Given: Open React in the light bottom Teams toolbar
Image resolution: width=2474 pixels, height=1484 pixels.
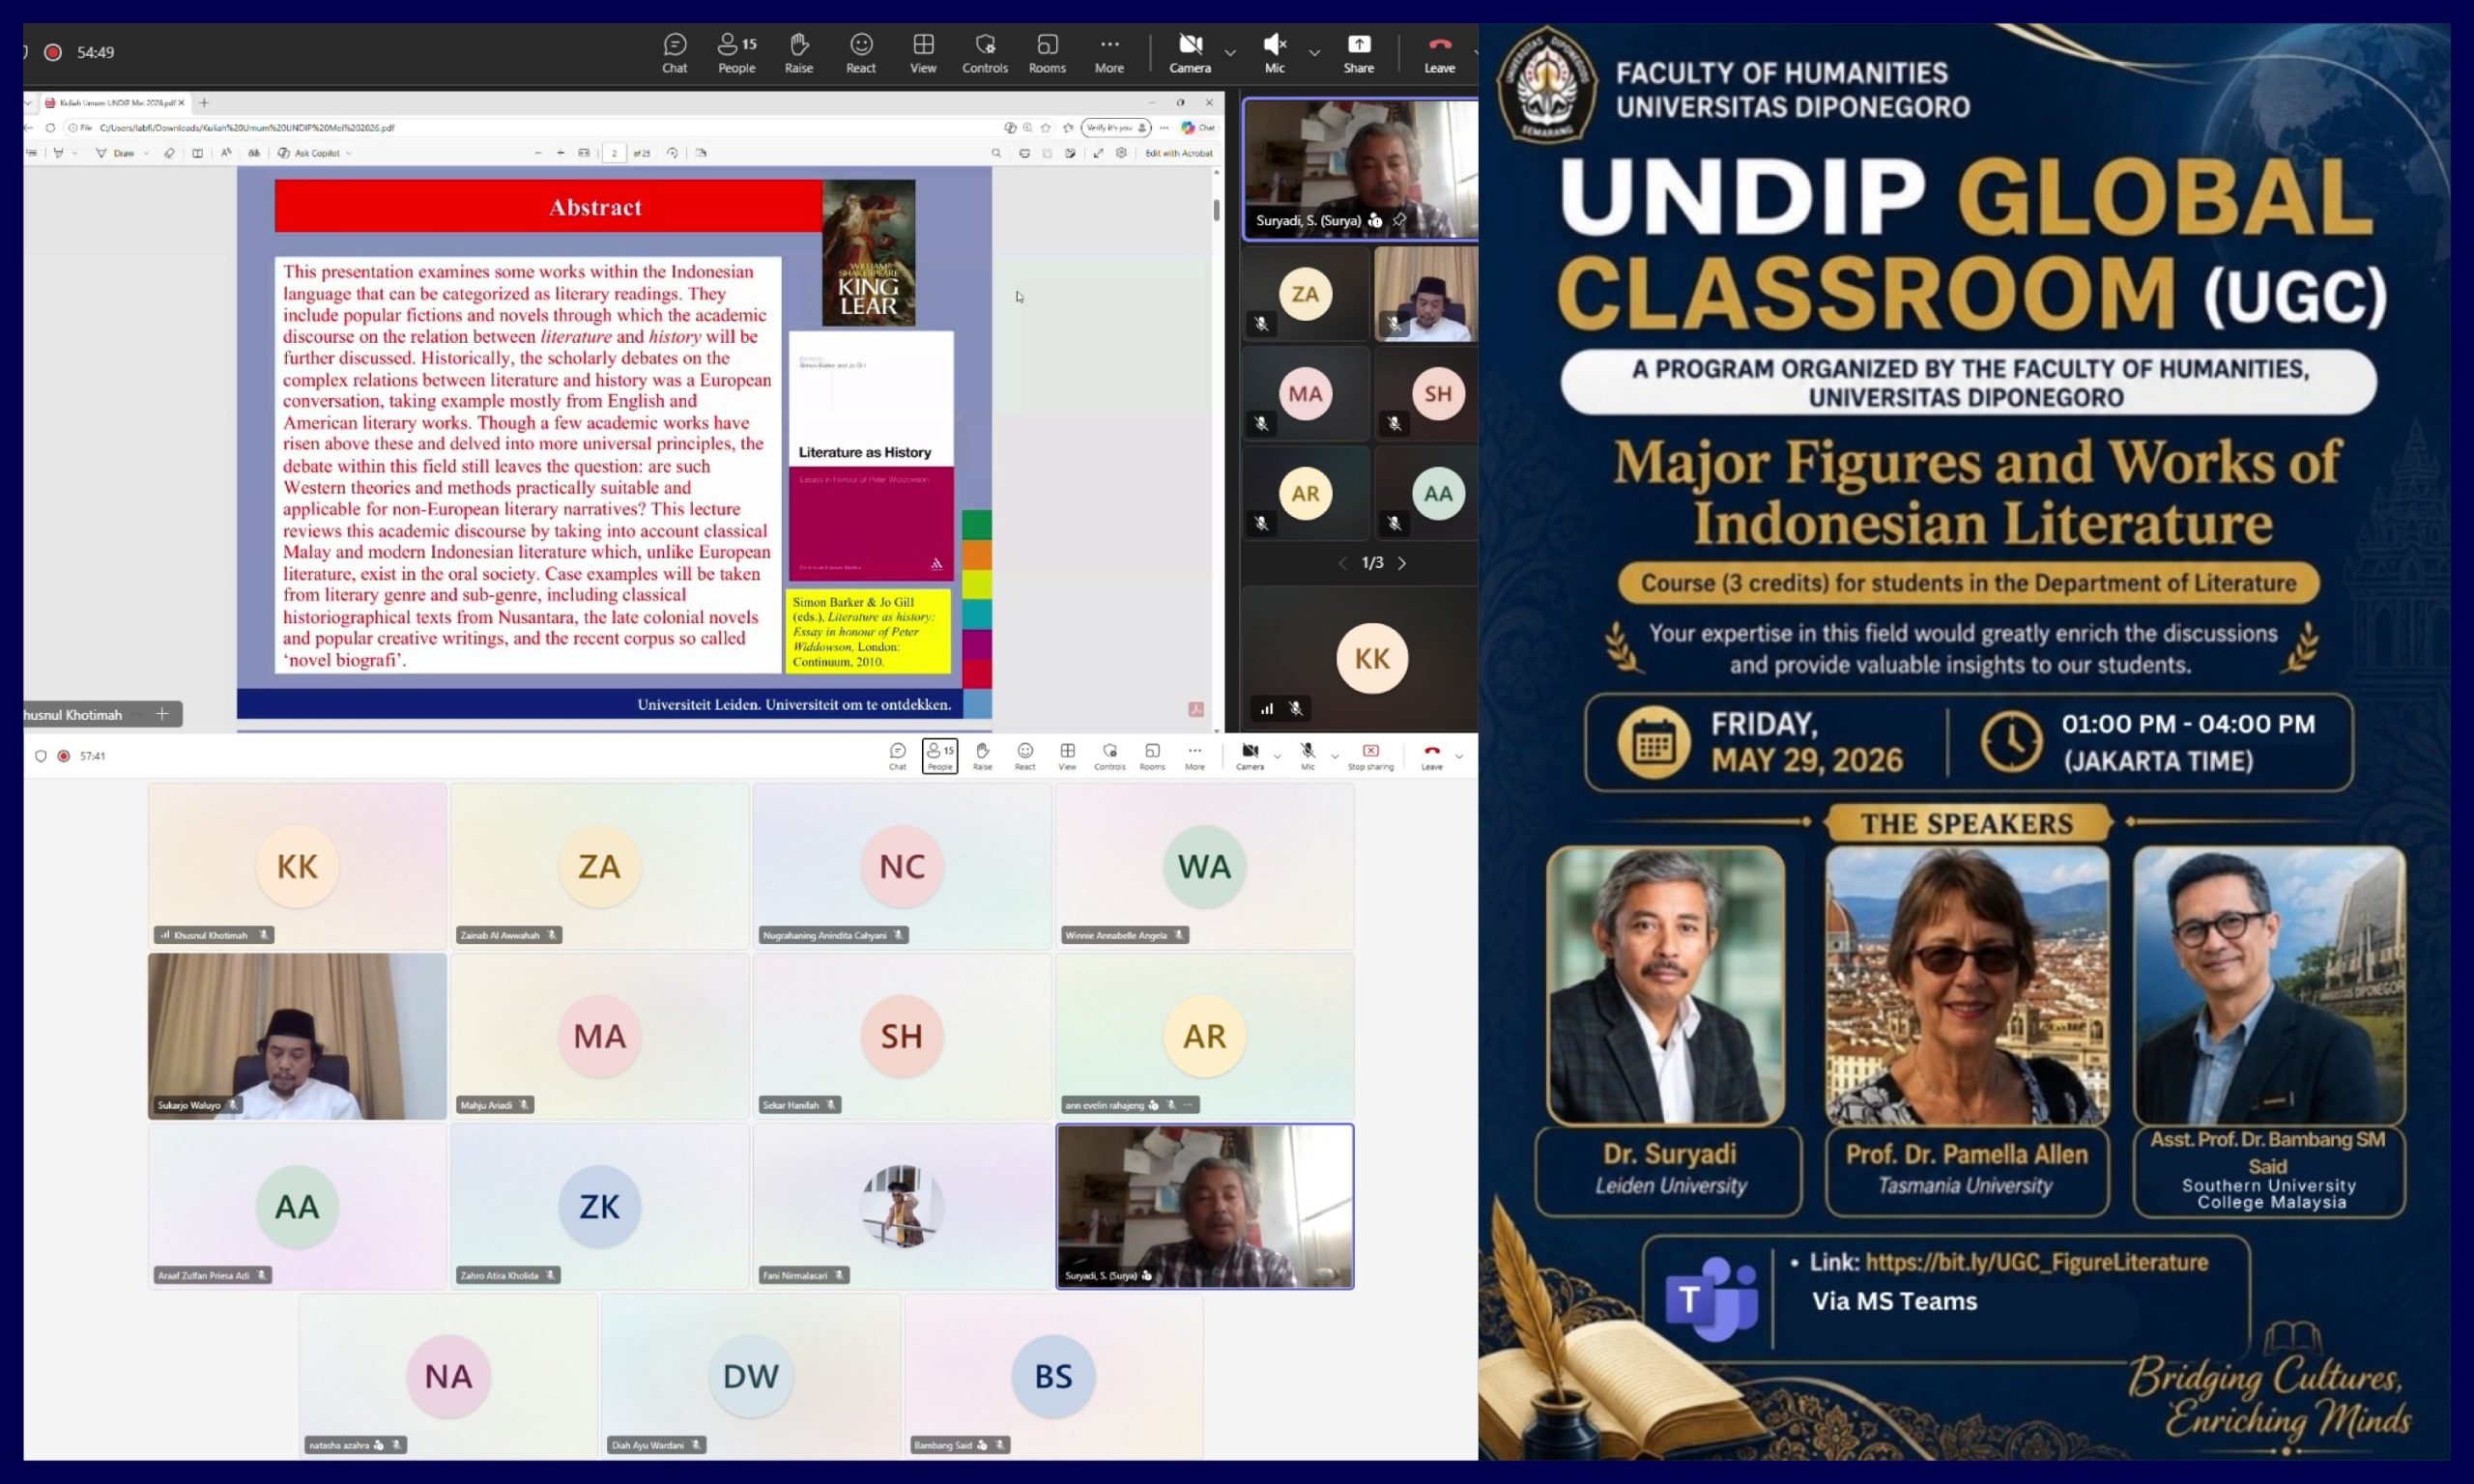Looking at the screenshot, I should click(1025, 756).
